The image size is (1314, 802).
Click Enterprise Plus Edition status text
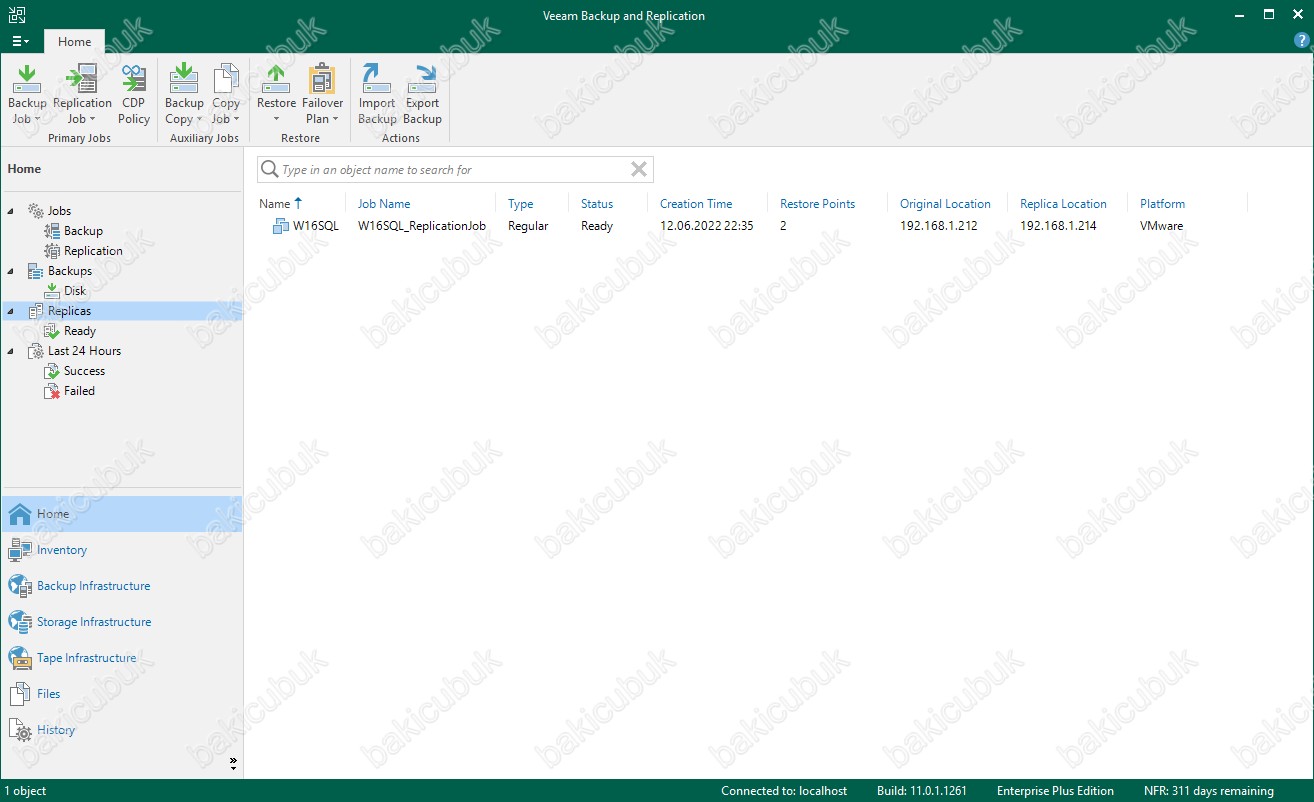click(x=1055, y=791)
